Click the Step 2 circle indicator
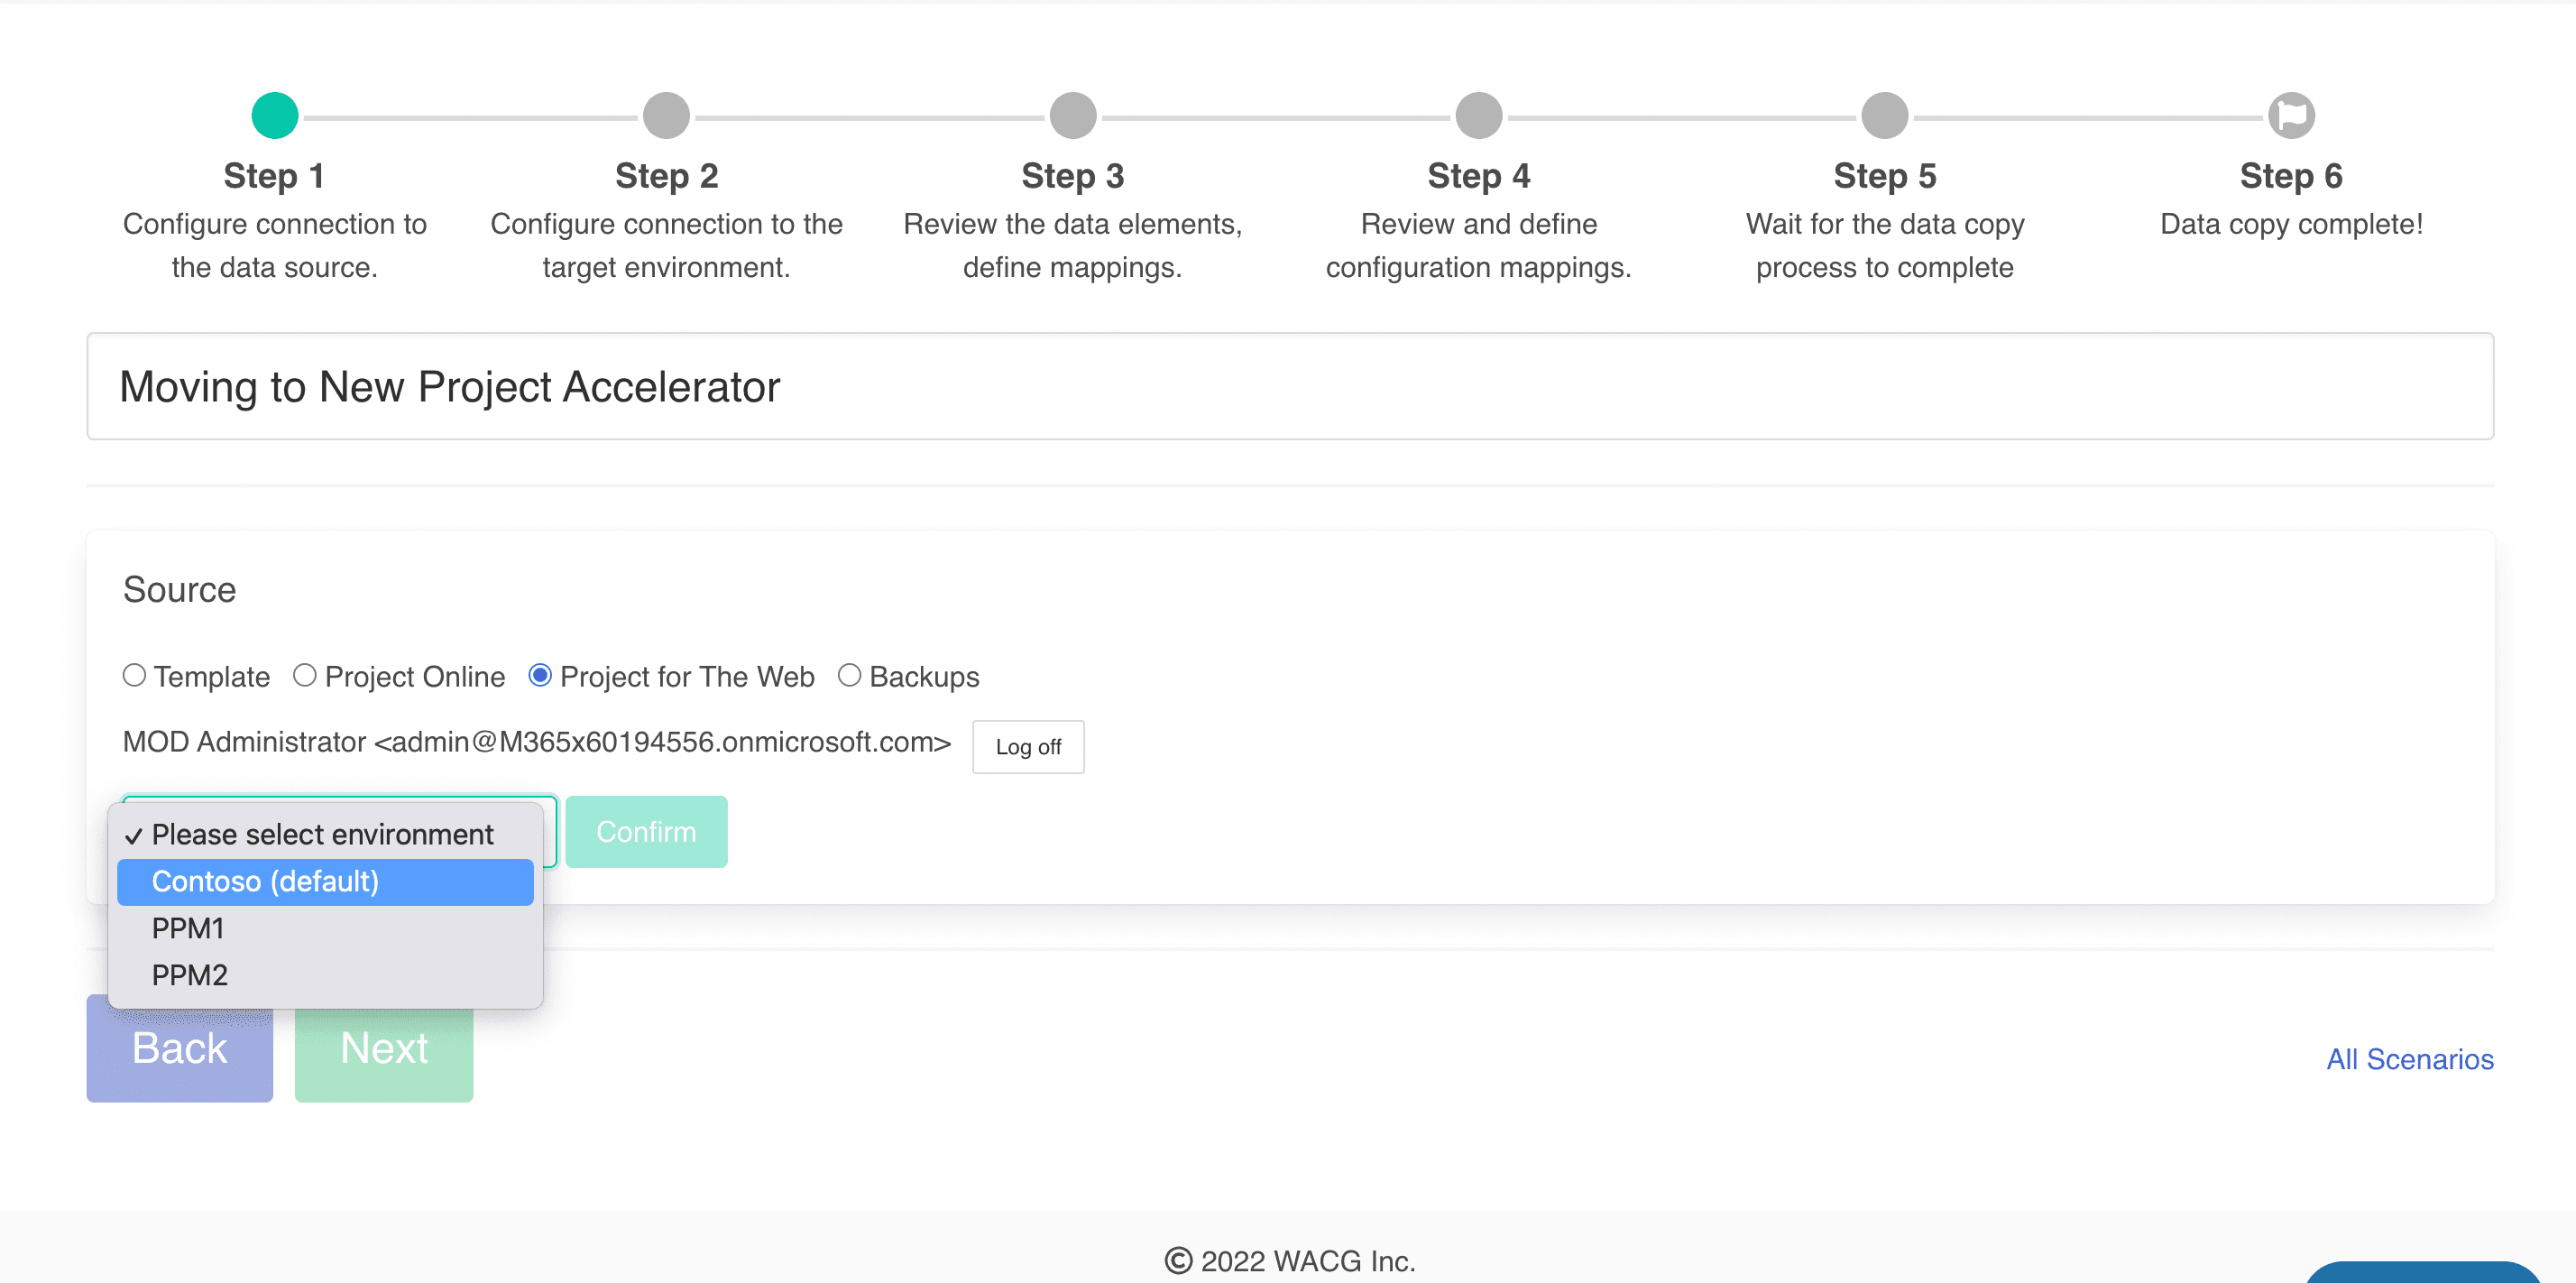Screen dimensions: 2576x1283 (x=668, y=115)
